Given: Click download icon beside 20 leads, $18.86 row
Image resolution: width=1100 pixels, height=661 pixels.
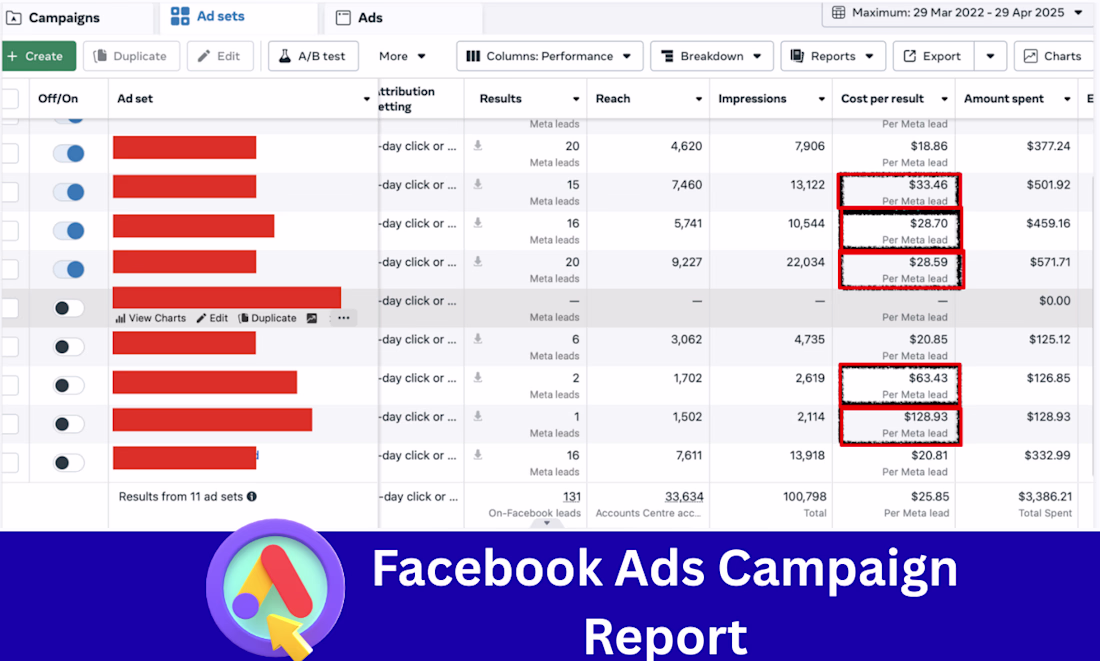Looking at the screenshot, I should coord(477,145).
